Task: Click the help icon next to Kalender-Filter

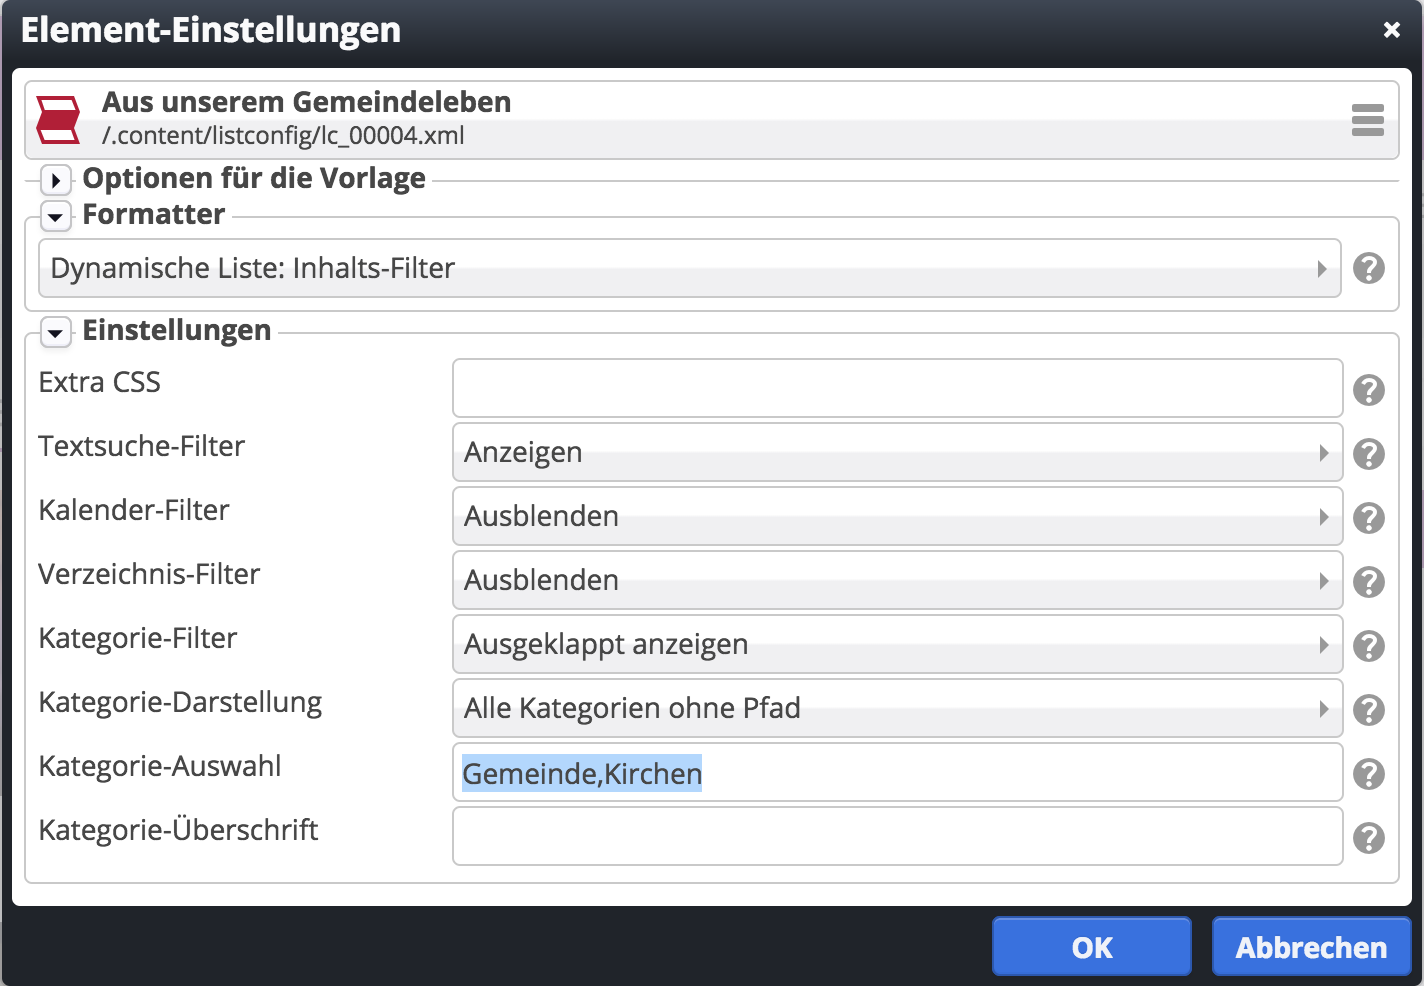Action: [1369, 517]
